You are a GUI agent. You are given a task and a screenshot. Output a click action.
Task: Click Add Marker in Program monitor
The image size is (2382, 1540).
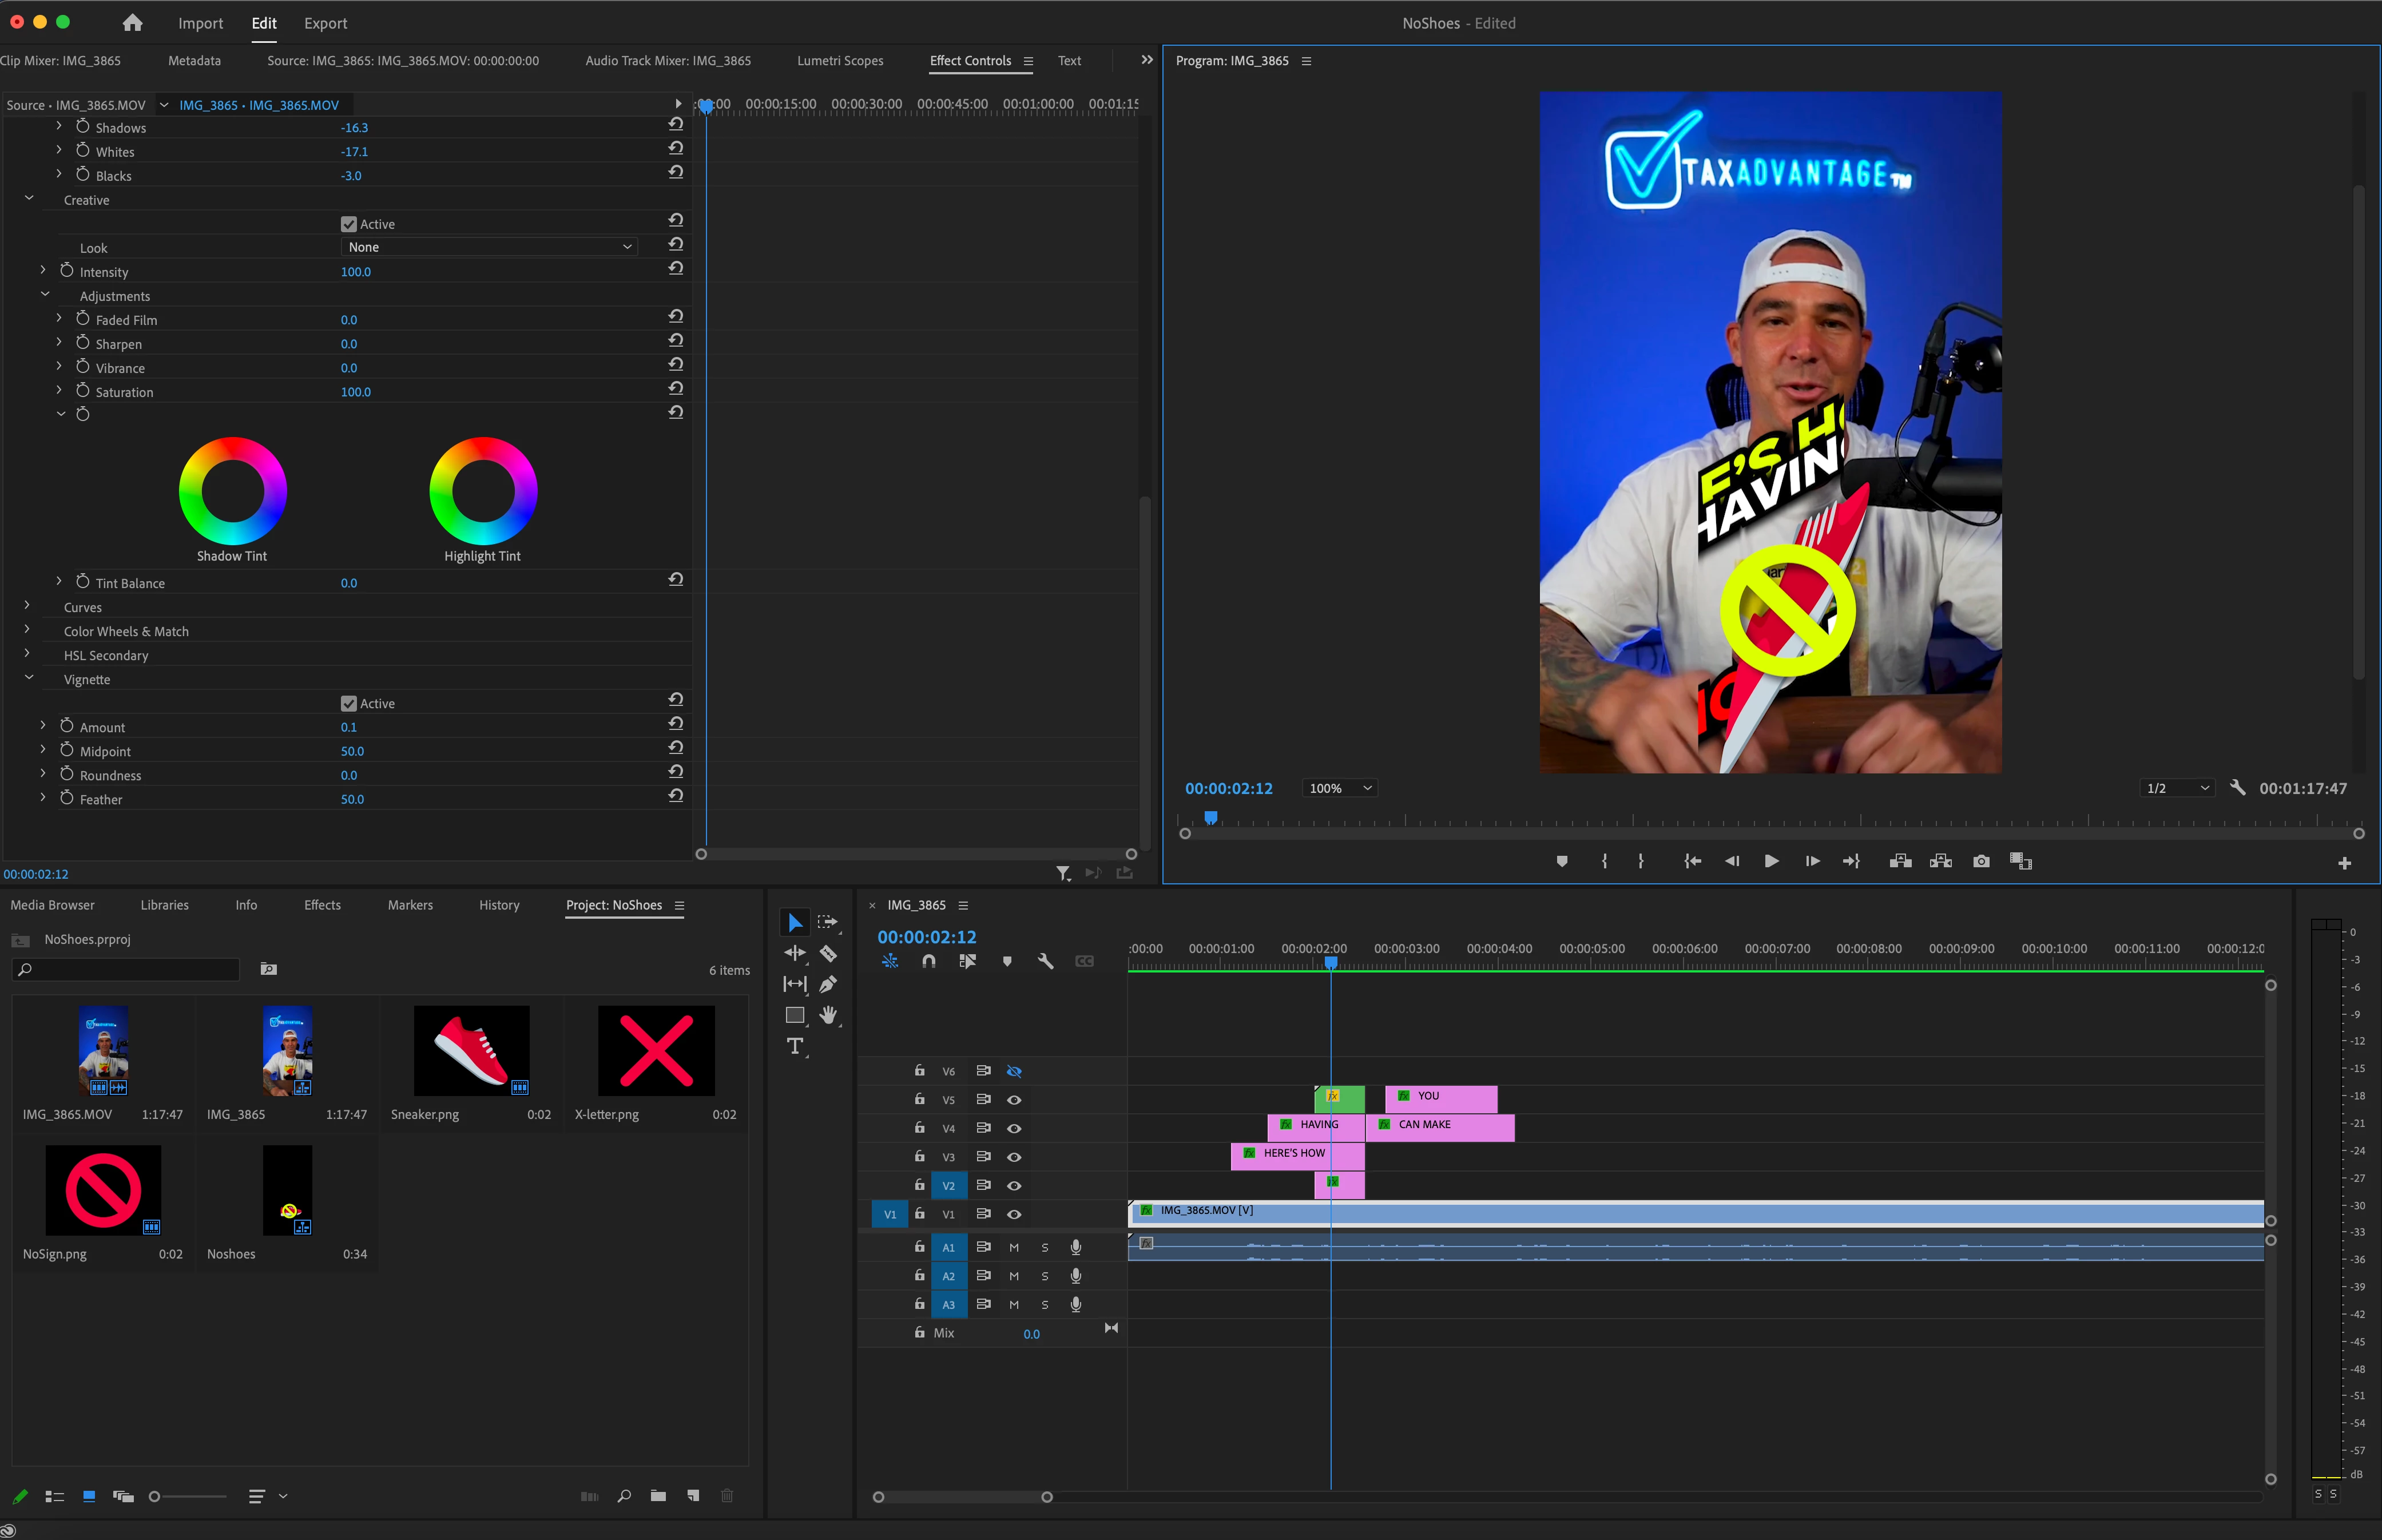tap(1562, 861)
